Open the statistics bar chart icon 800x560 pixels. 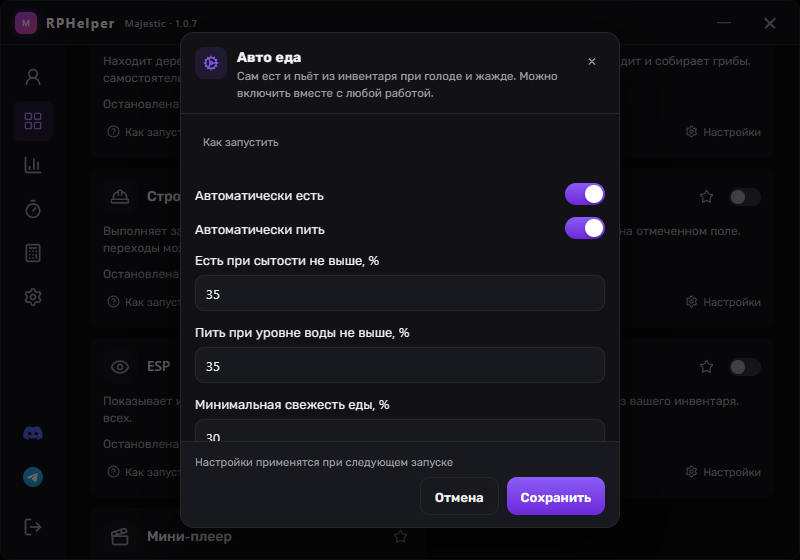(33, 165)
